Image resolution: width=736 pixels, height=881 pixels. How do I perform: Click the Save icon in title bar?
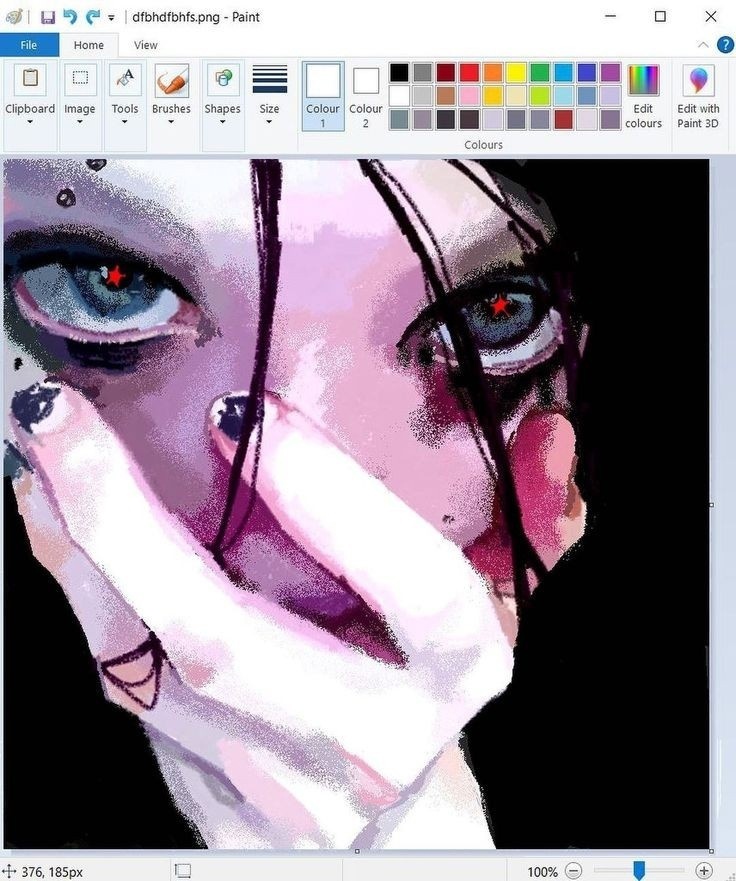(x=48, y=17)
